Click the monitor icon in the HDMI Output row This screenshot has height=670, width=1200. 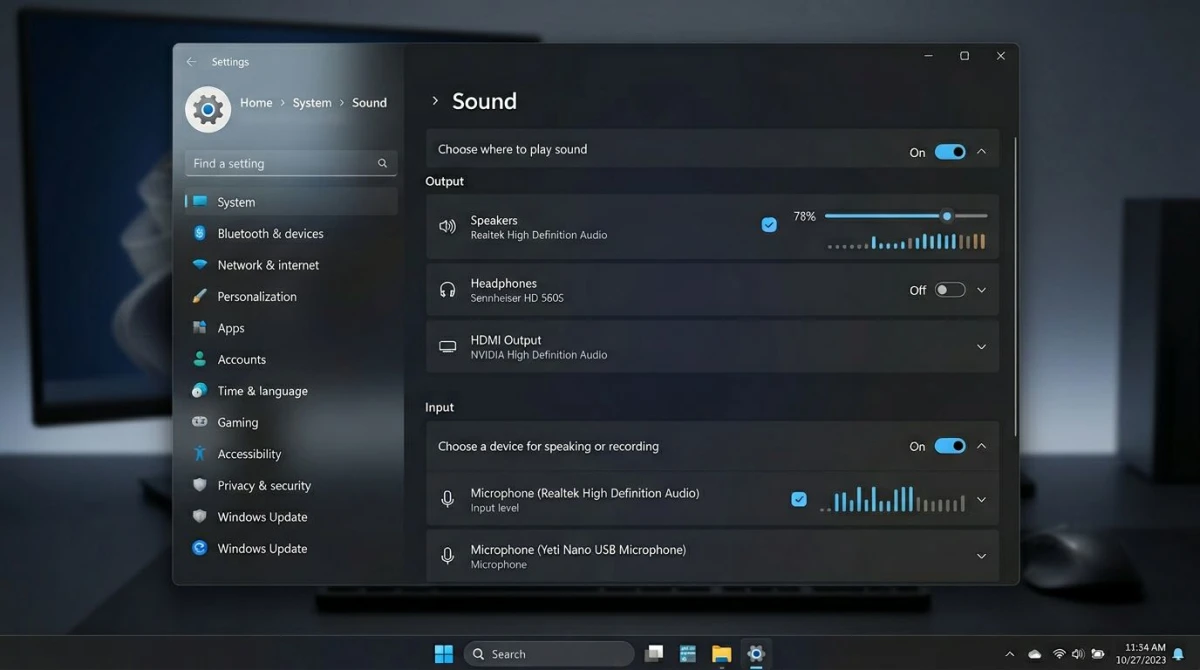click(x=447, y=347)
